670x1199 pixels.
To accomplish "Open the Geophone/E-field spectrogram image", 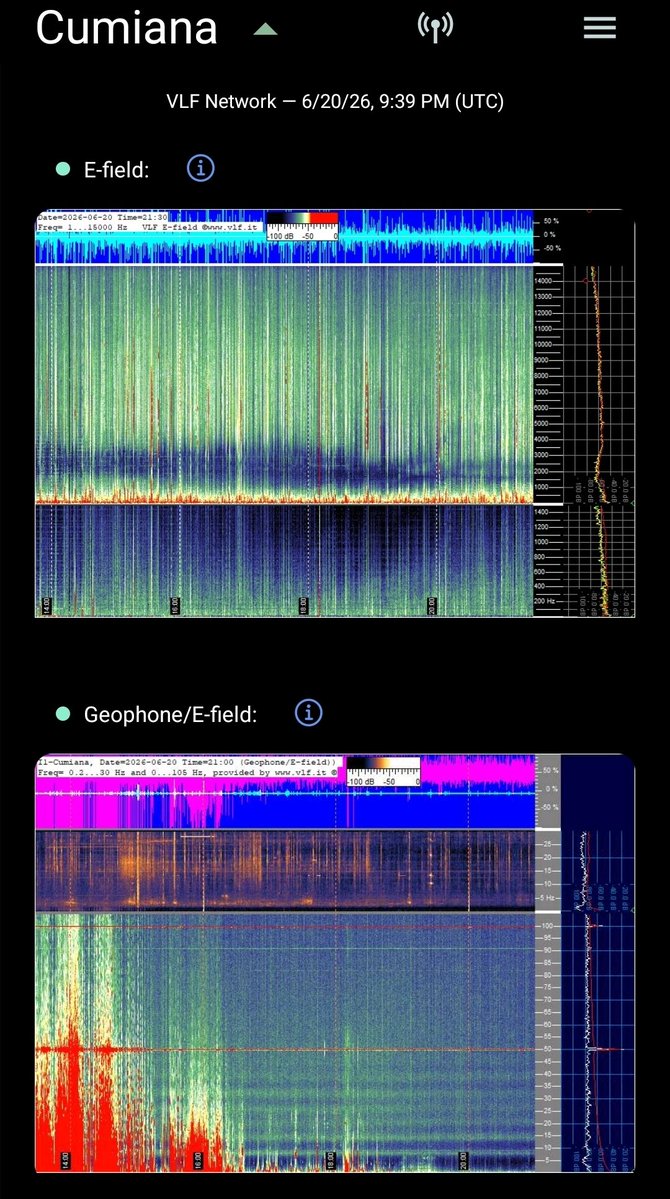I will pos(335,963).
